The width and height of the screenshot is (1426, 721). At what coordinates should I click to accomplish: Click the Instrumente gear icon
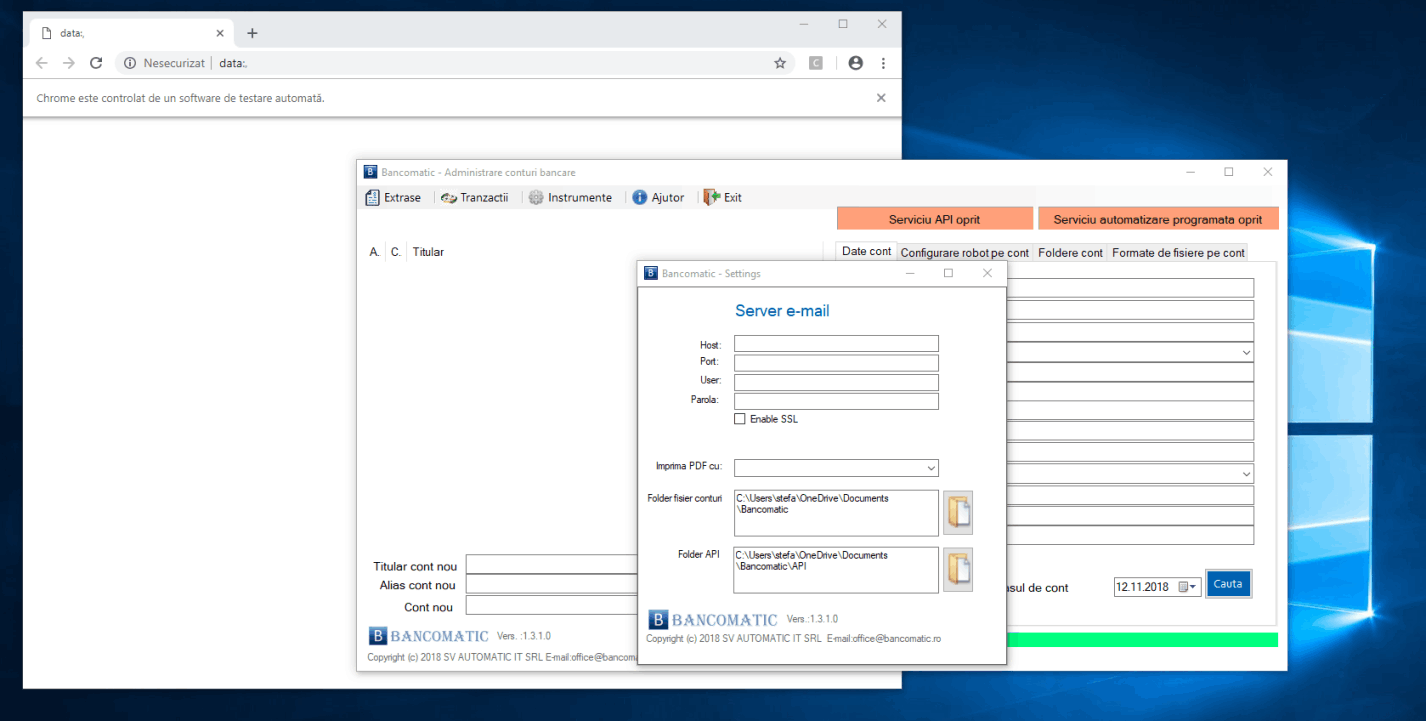coord(536,198)
